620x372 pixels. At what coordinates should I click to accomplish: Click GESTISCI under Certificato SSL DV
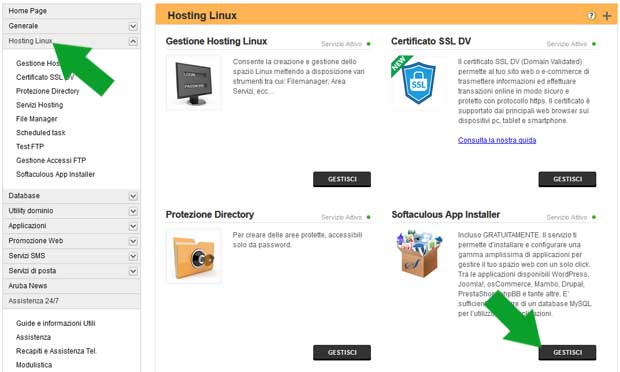click(567, 179)
